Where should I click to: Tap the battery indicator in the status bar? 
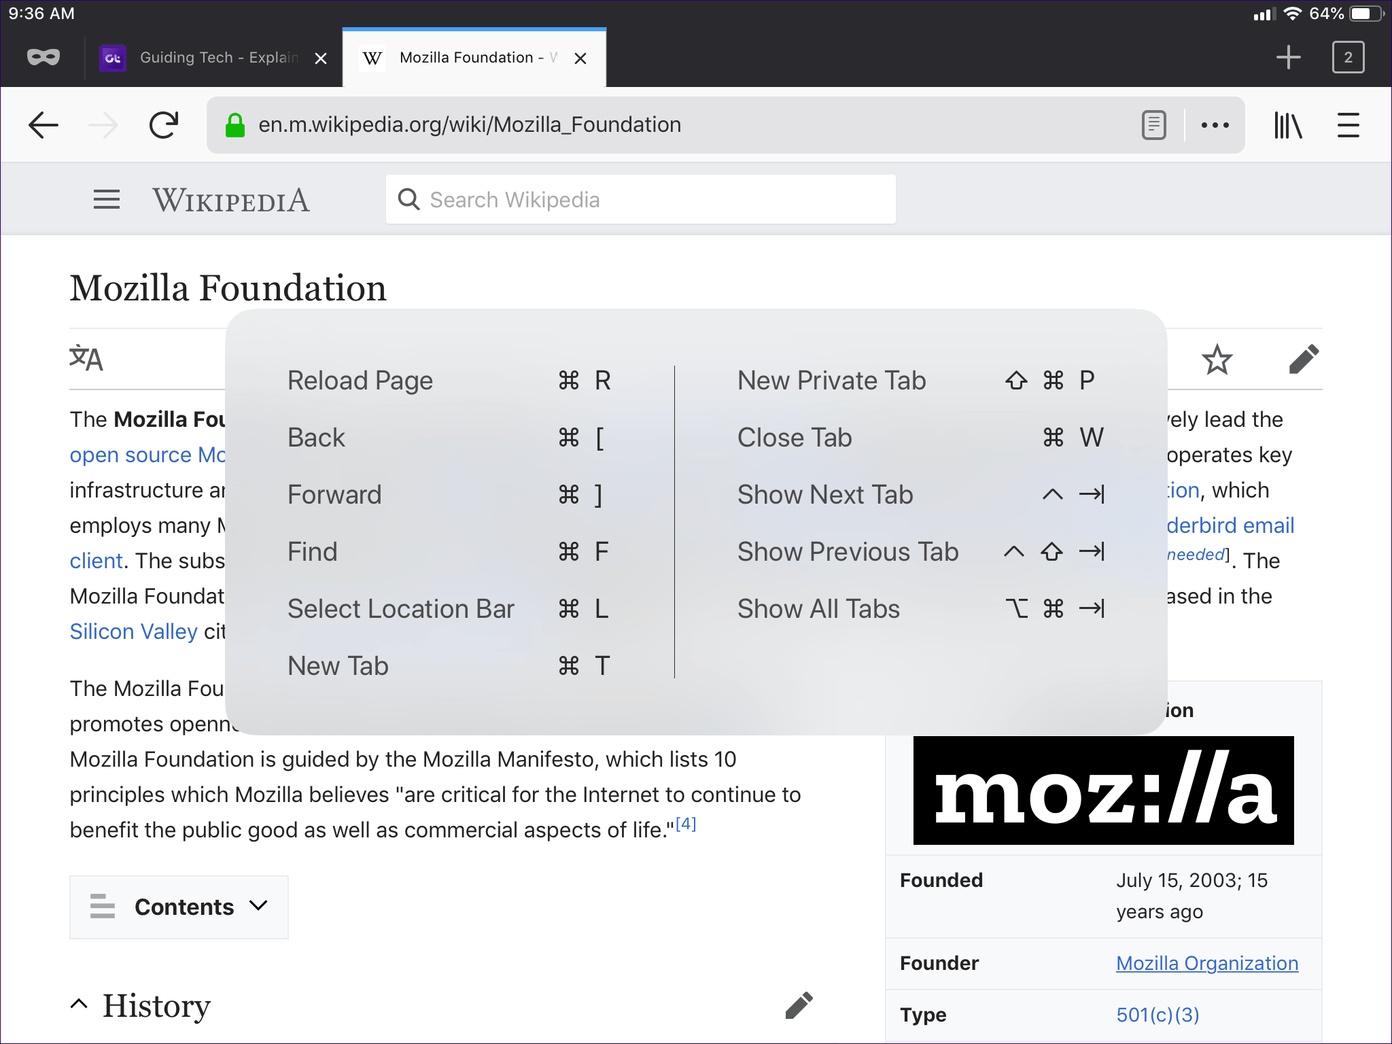(1366, 14)
